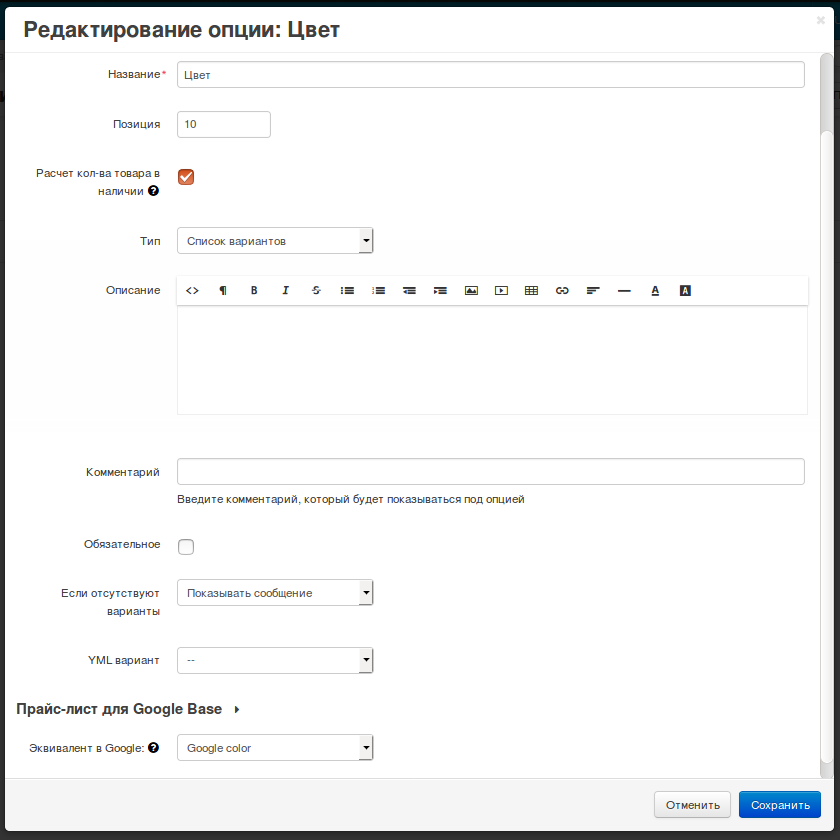Screen dimensions: 840x840
Task: Insert table into description editor
Action: pyautogui.click(x=531, y=290)
